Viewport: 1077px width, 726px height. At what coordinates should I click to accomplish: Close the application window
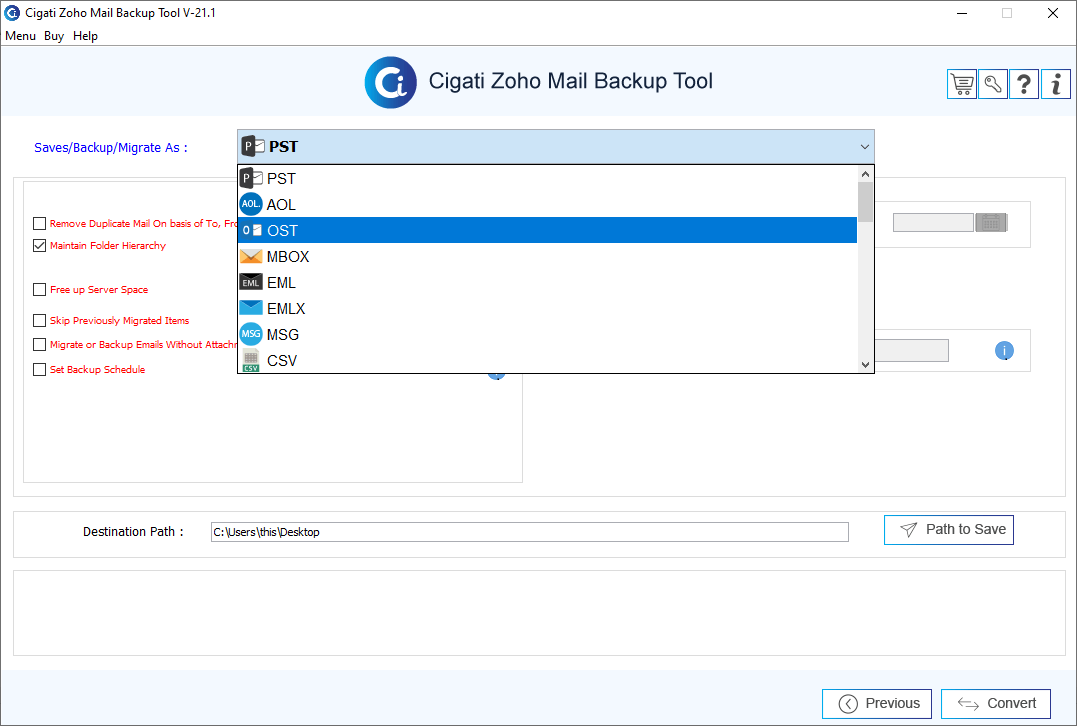[1052, 13]
